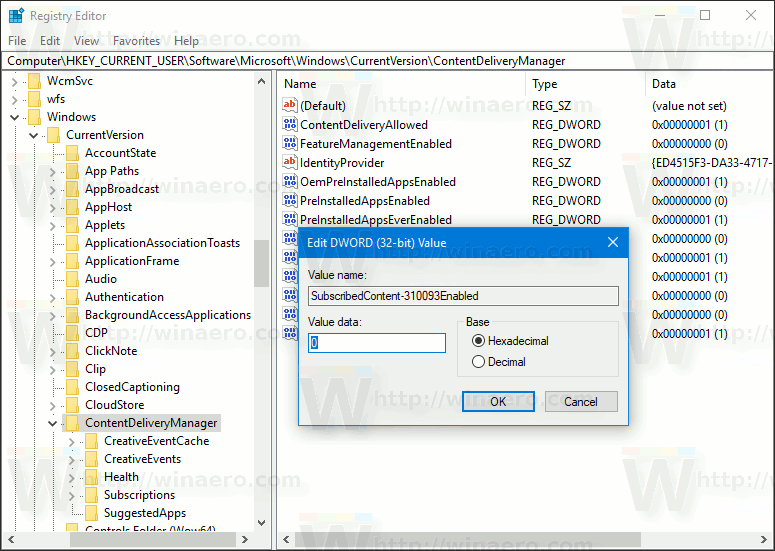The height and width of the screenshot is (551, 775).
Task: Click the wfs folder icon
Action: click(35, 99)
